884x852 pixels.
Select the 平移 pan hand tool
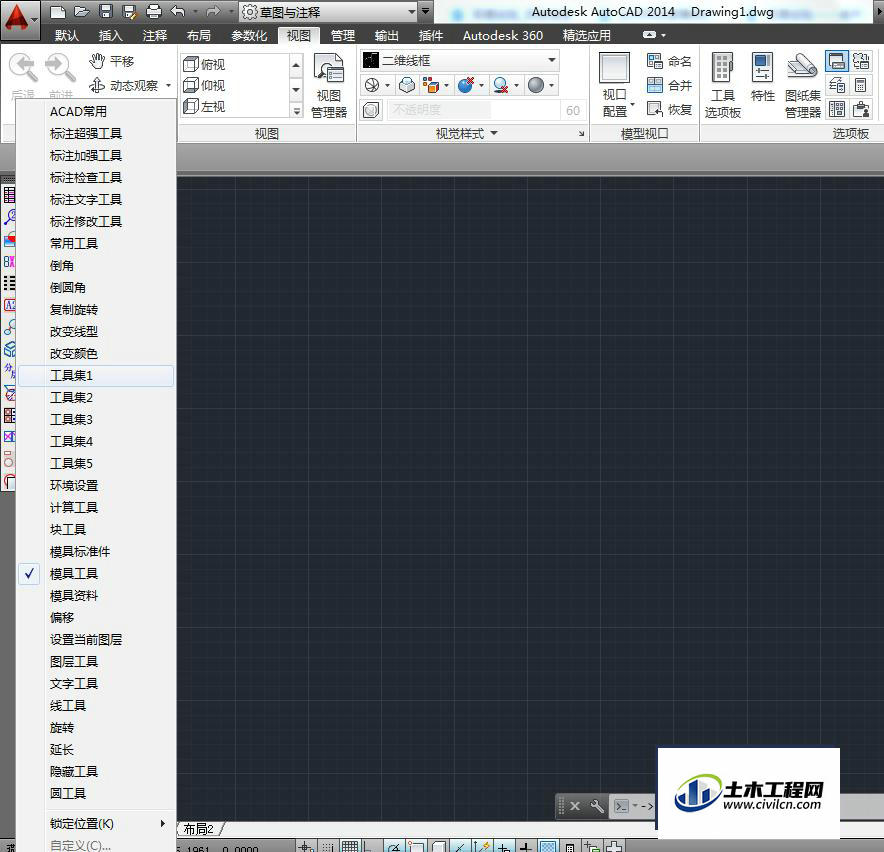[x=112, y=61]
